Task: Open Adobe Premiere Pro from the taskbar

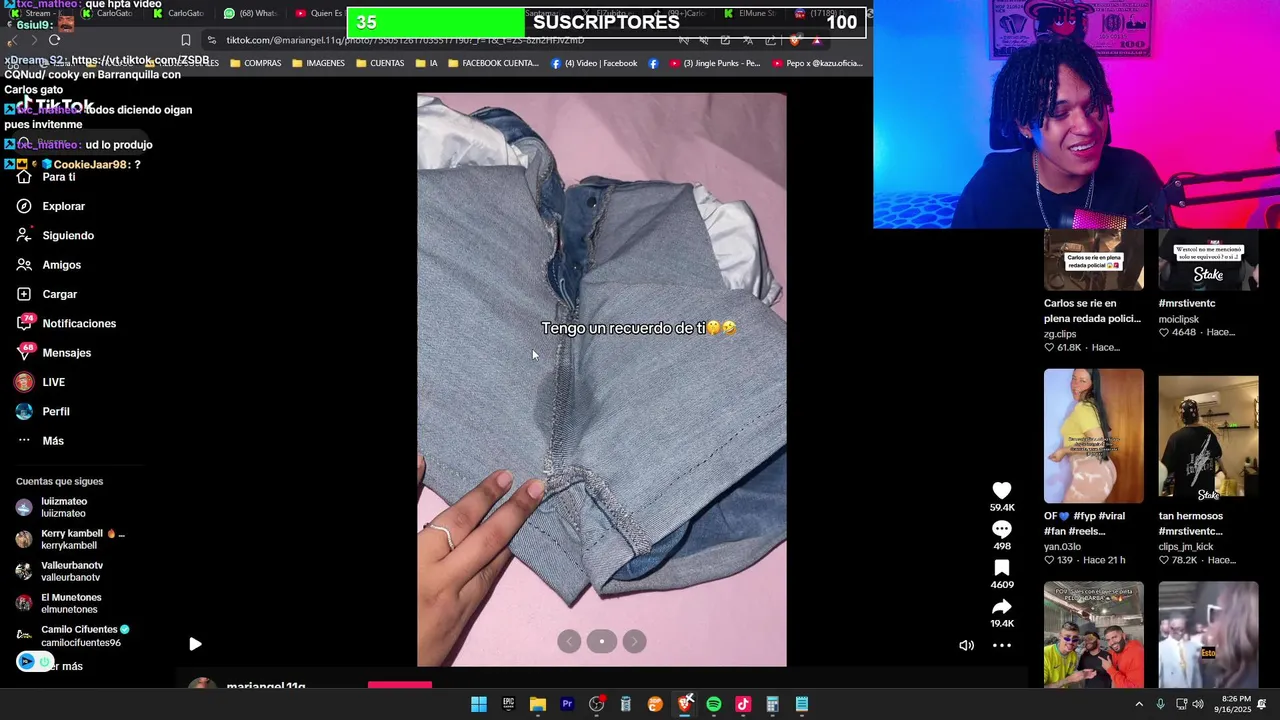Action: click(567, 704)
